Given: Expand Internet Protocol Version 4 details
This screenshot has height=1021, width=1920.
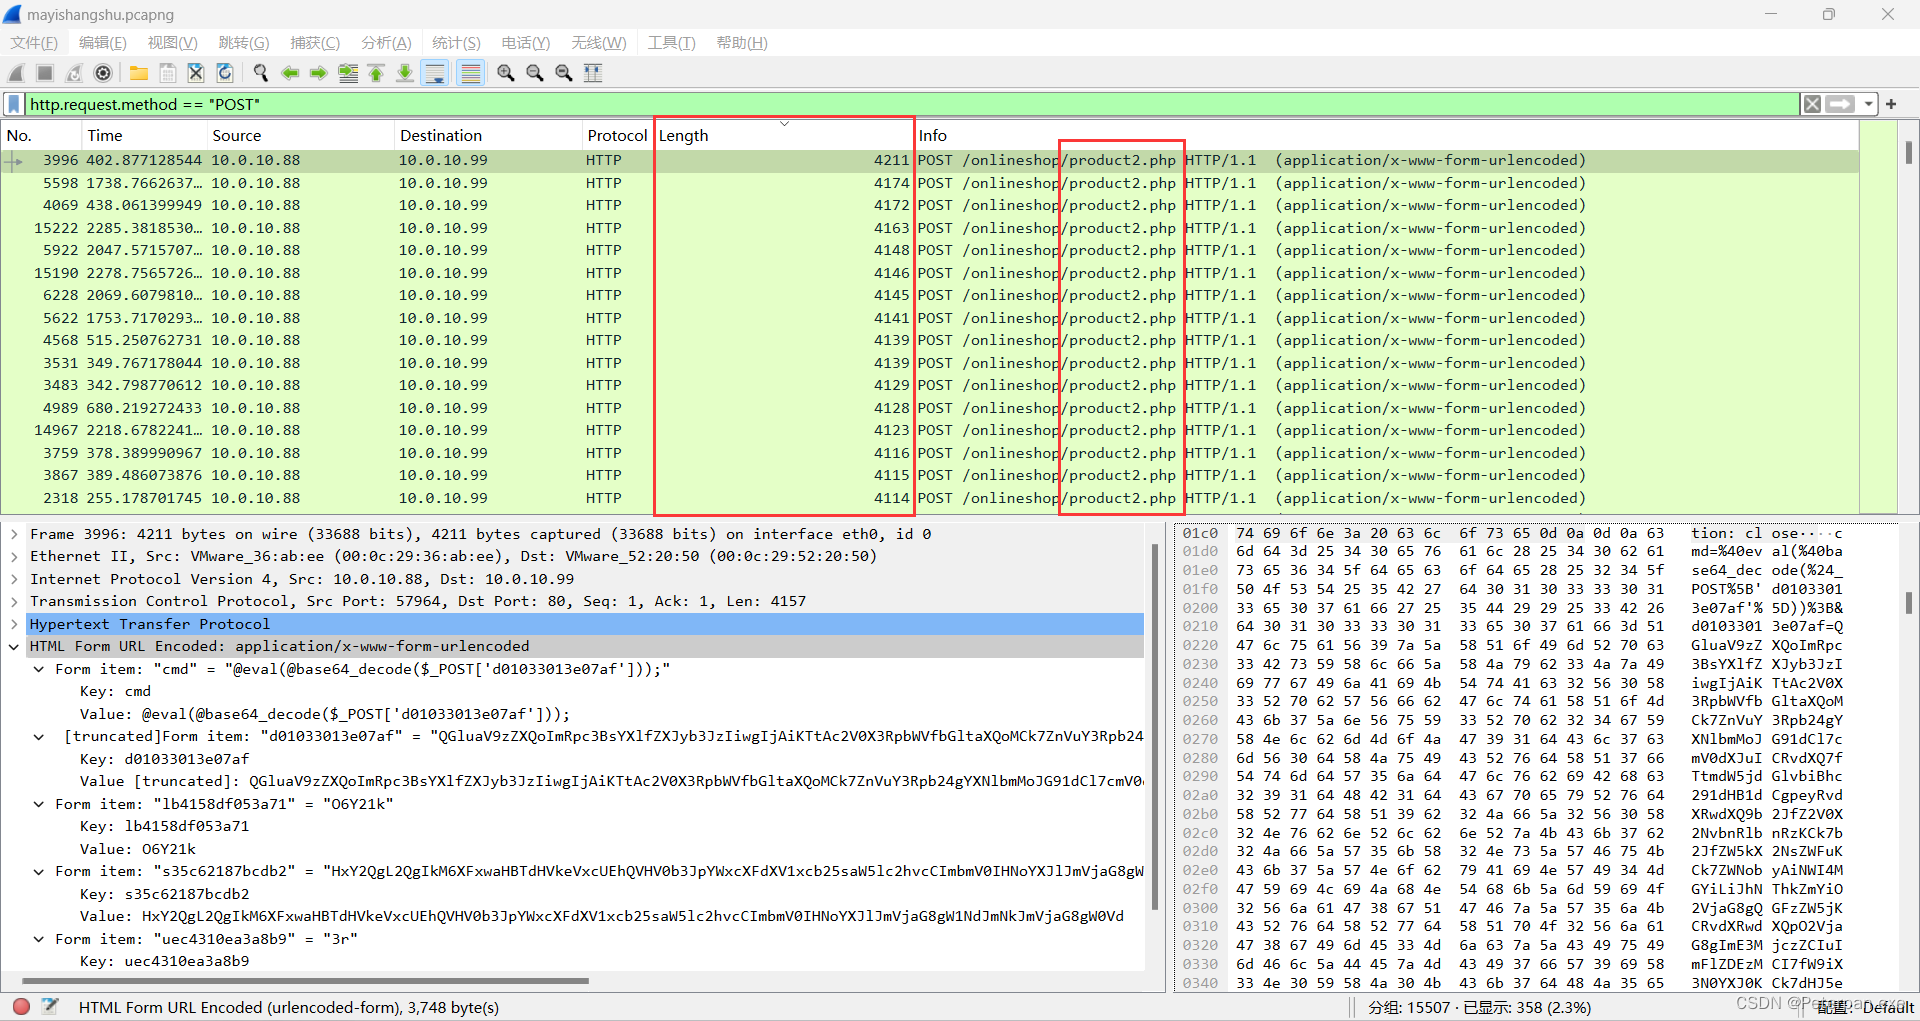Looking at the screenshot, I should coord(14,579).
